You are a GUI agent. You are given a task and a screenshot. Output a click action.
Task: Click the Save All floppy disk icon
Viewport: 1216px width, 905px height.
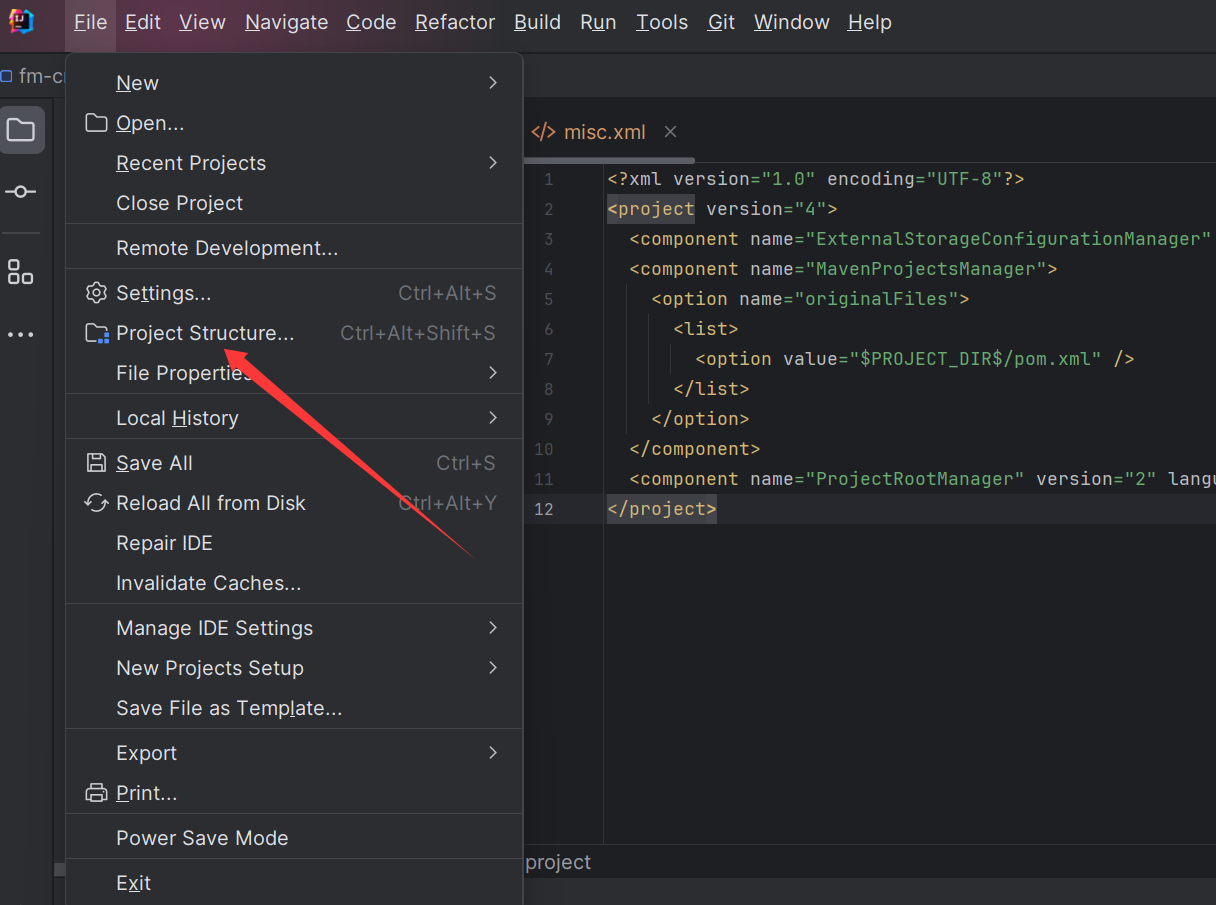click(96, 463)
